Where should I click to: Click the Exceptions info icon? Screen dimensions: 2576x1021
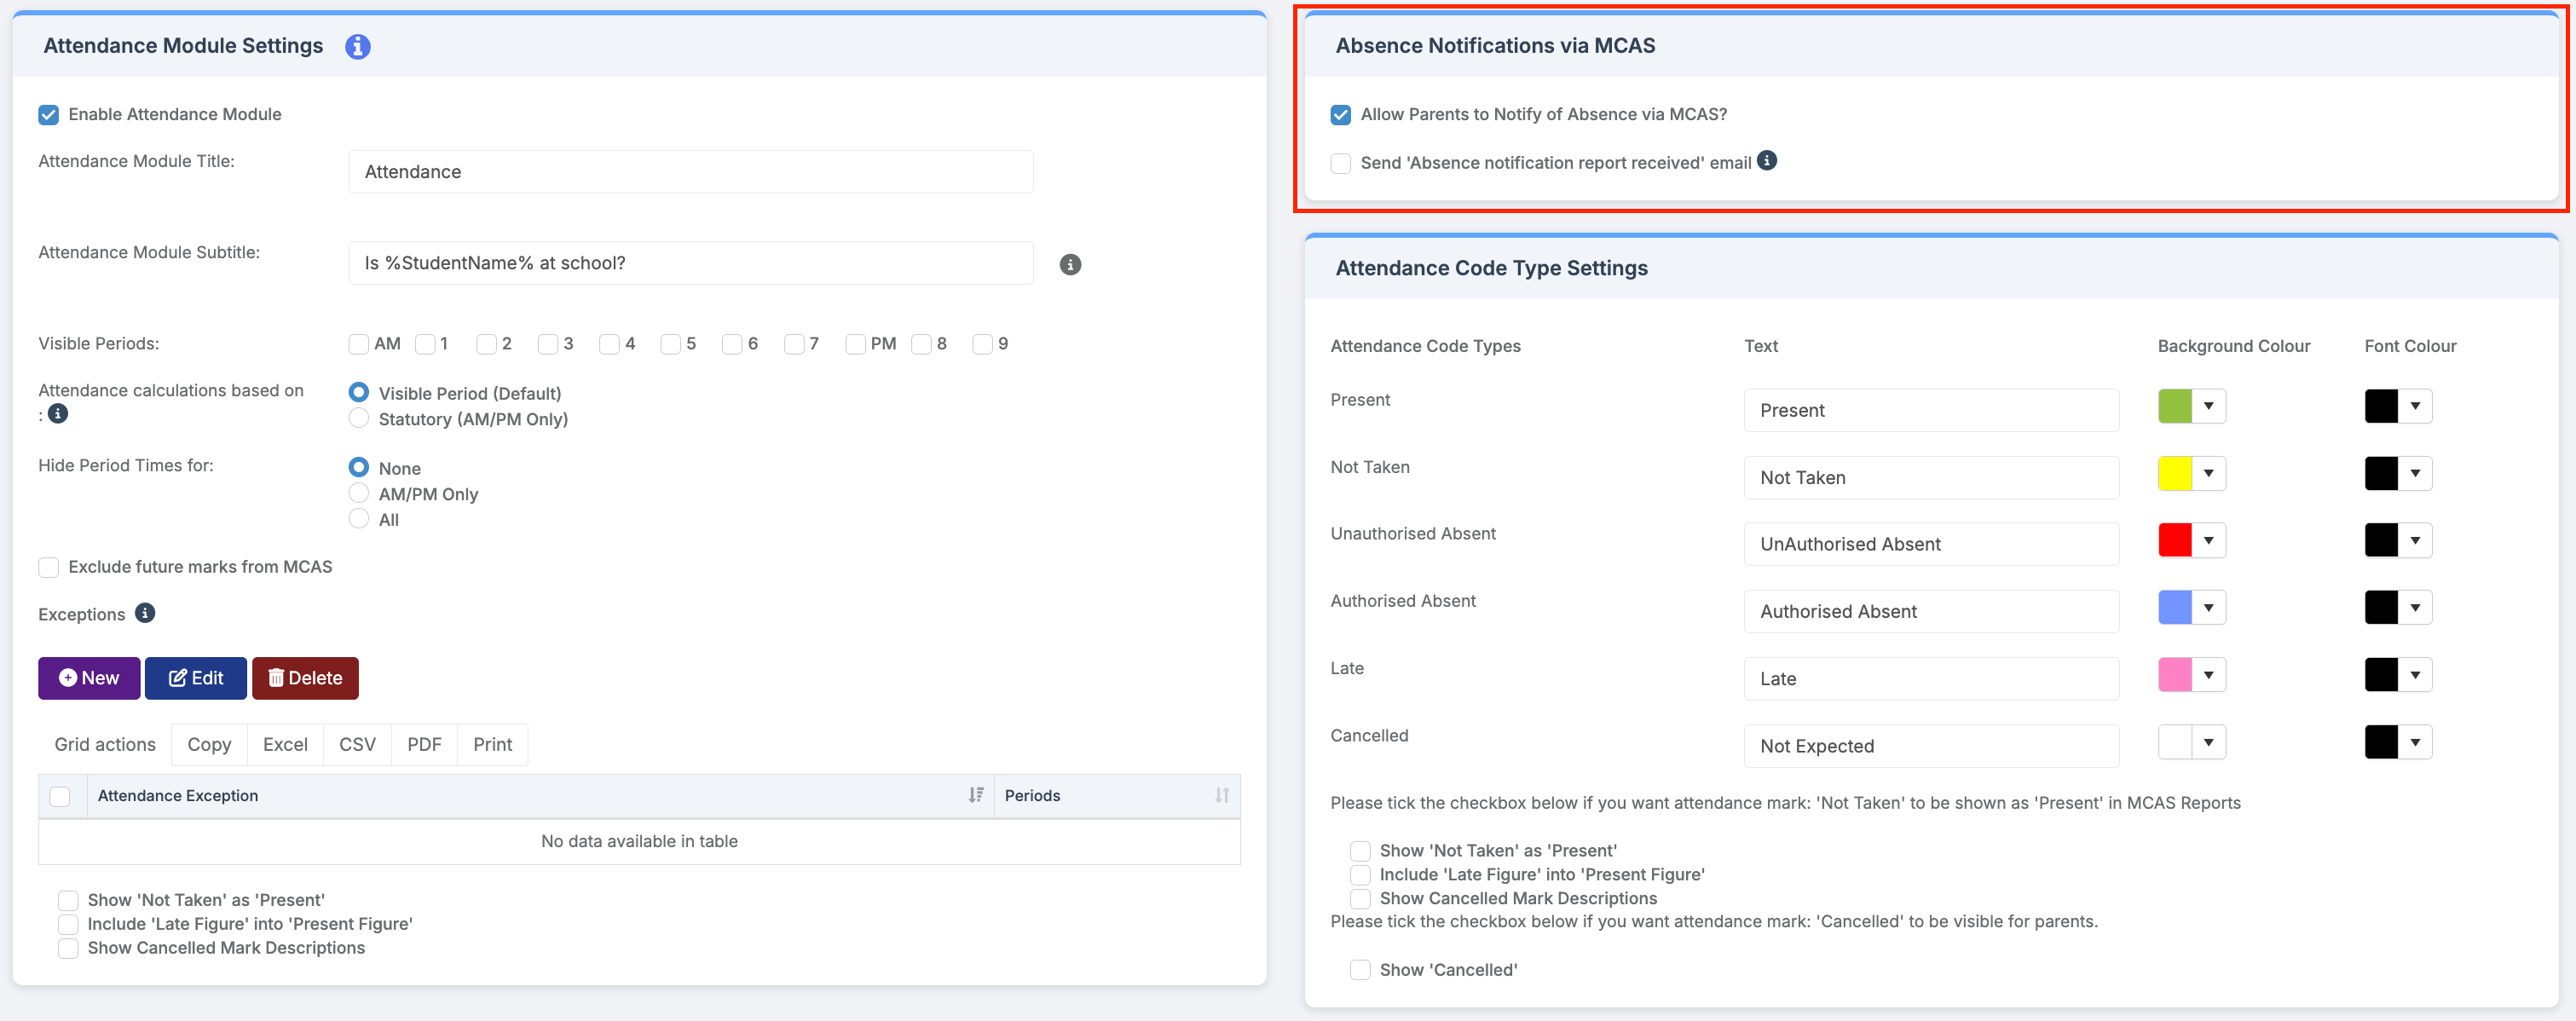tap(145, 613)
